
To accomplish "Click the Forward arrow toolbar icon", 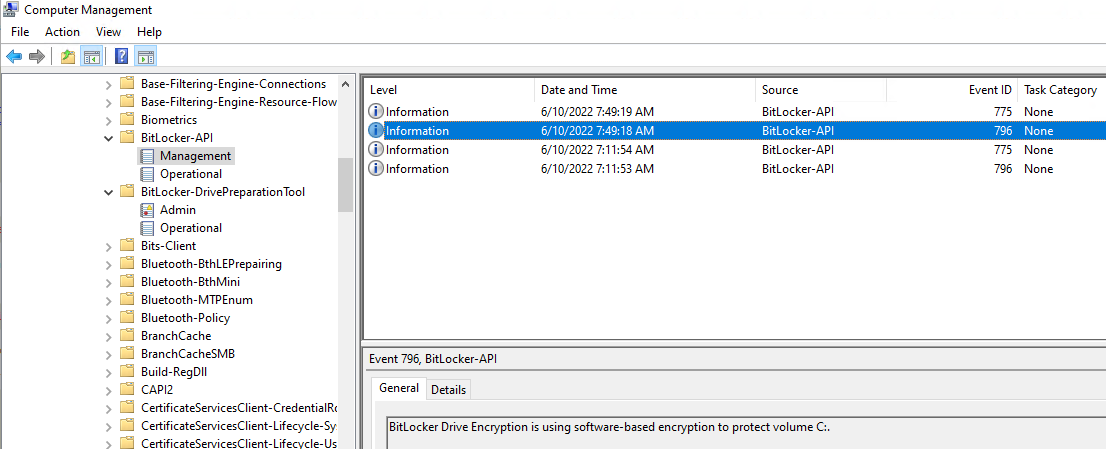I will 37,56.
